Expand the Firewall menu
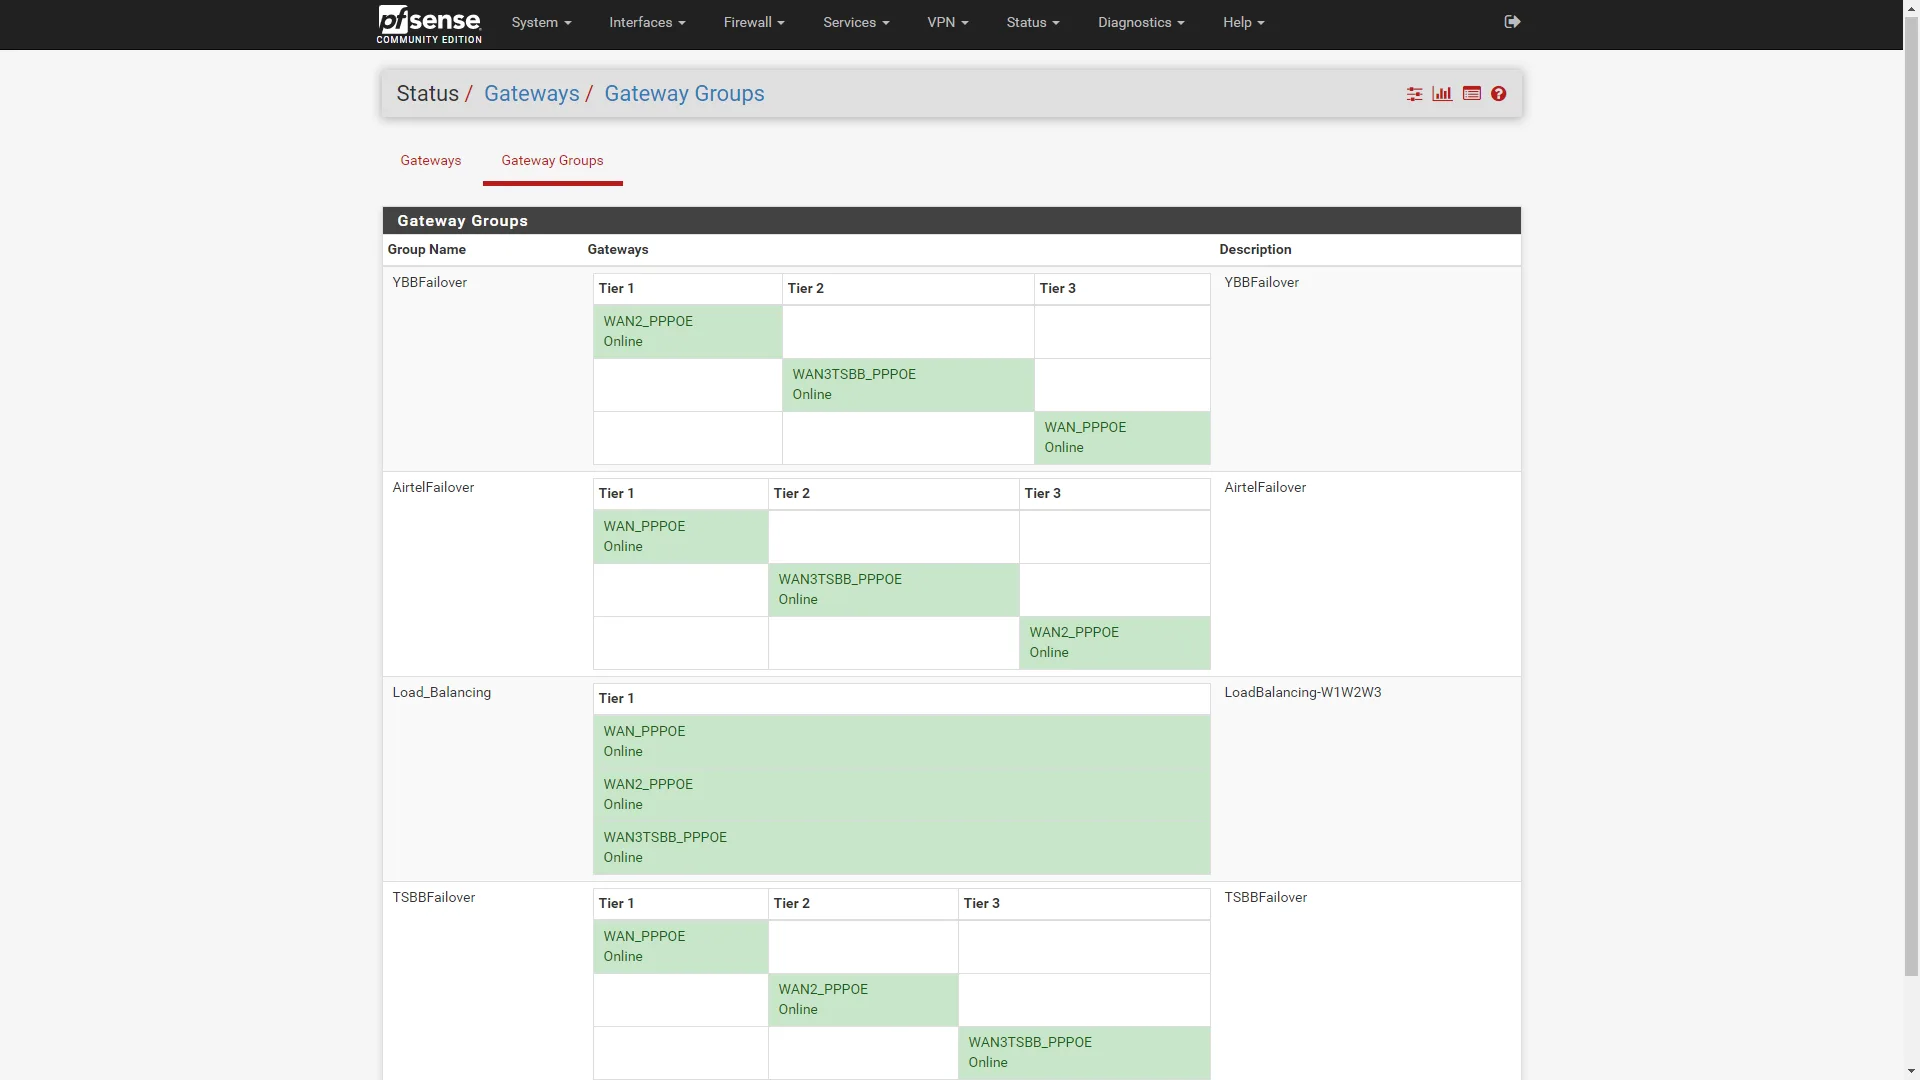1920x1080 pixels. click(754, 22)
